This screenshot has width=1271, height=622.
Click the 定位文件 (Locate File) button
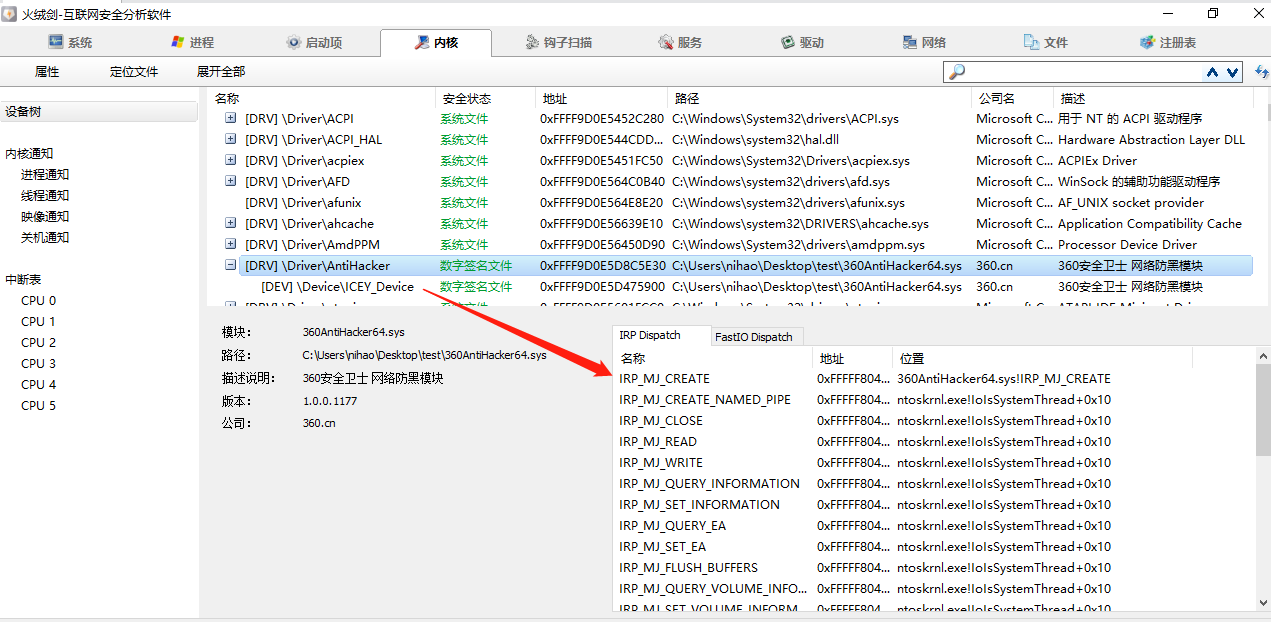pos(134,72)
